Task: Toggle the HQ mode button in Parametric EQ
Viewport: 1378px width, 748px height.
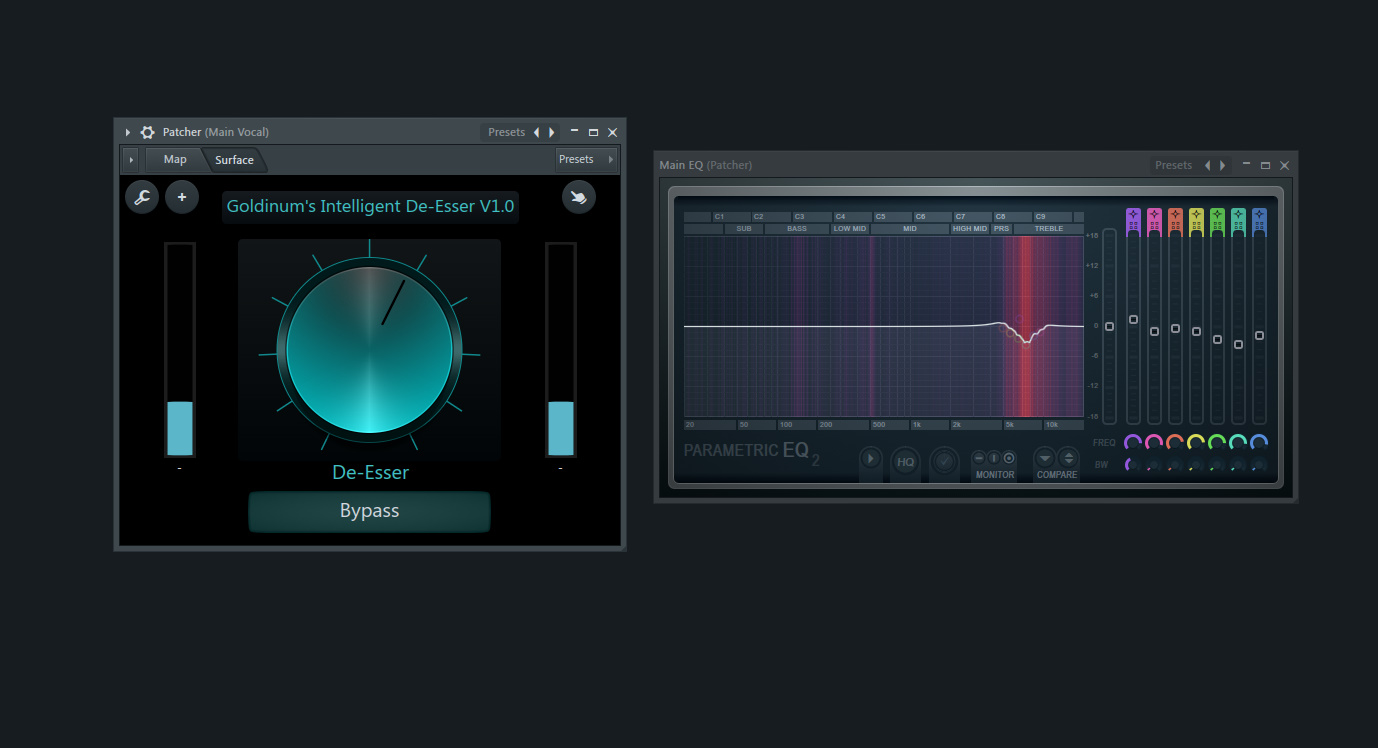Action: 905,461
